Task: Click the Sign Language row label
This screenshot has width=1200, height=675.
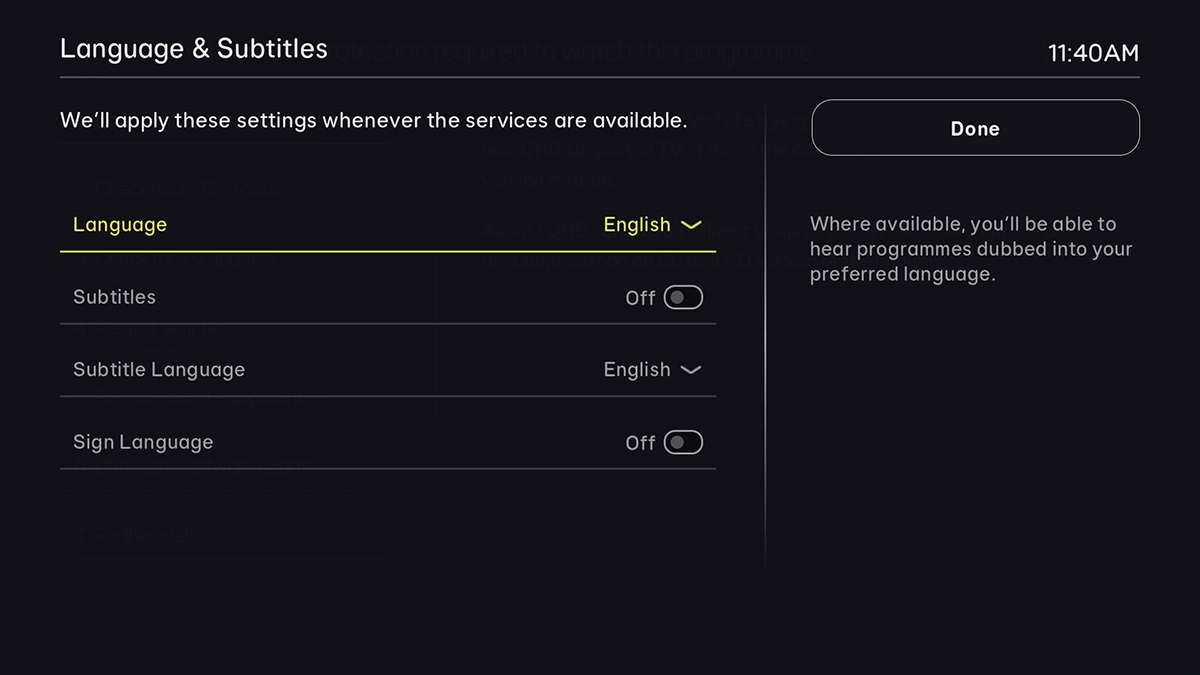Action: pyautogui.click(x=142, y=441)
